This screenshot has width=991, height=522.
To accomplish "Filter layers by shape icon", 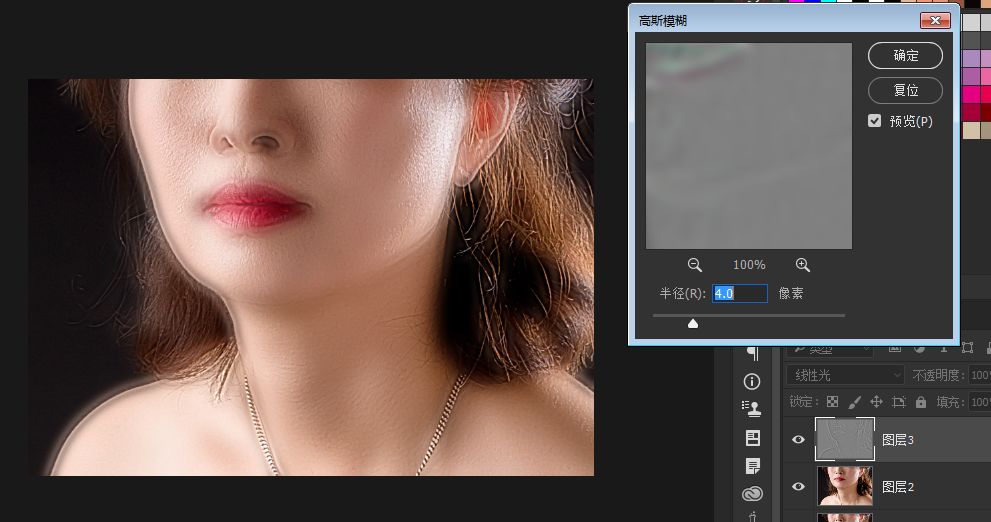I will 967,348.
